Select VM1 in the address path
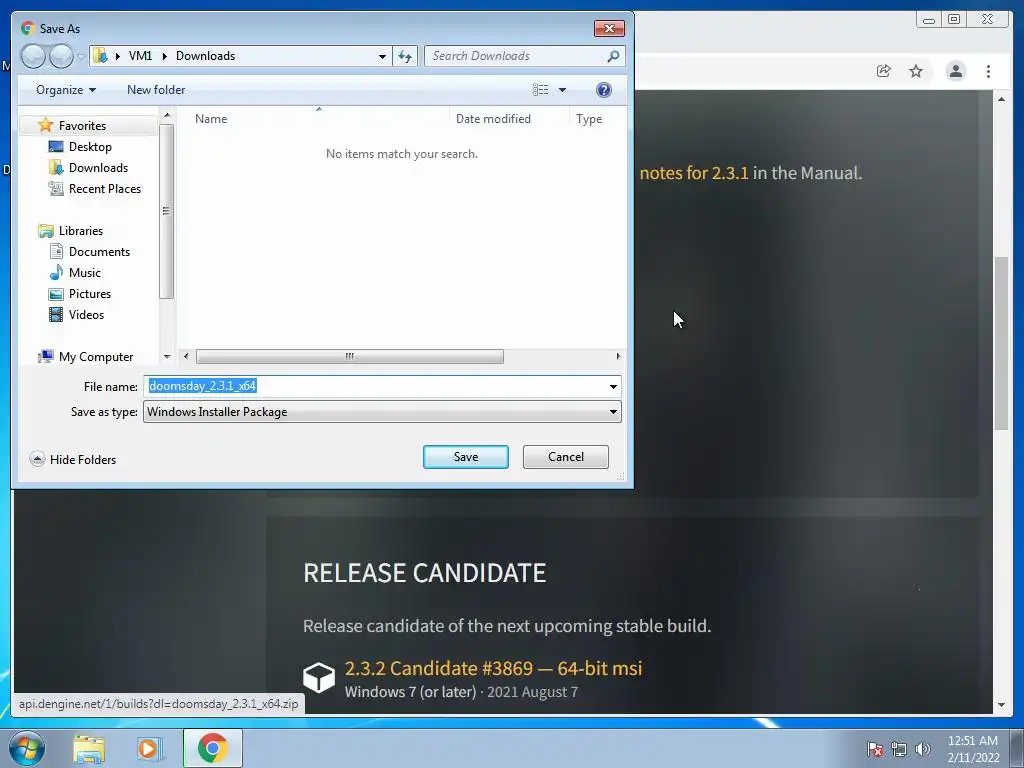Viewport: 1024px width, 768px height. tap(140, 56)
